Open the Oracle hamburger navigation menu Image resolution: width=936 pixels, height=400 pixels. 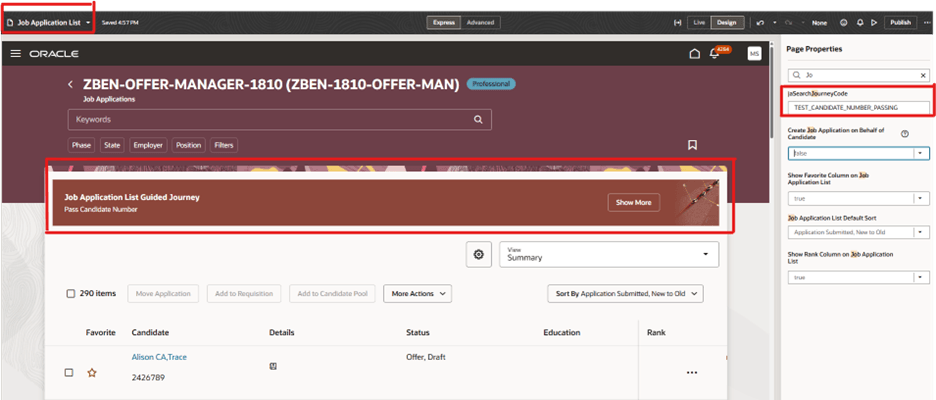point(16,54)
